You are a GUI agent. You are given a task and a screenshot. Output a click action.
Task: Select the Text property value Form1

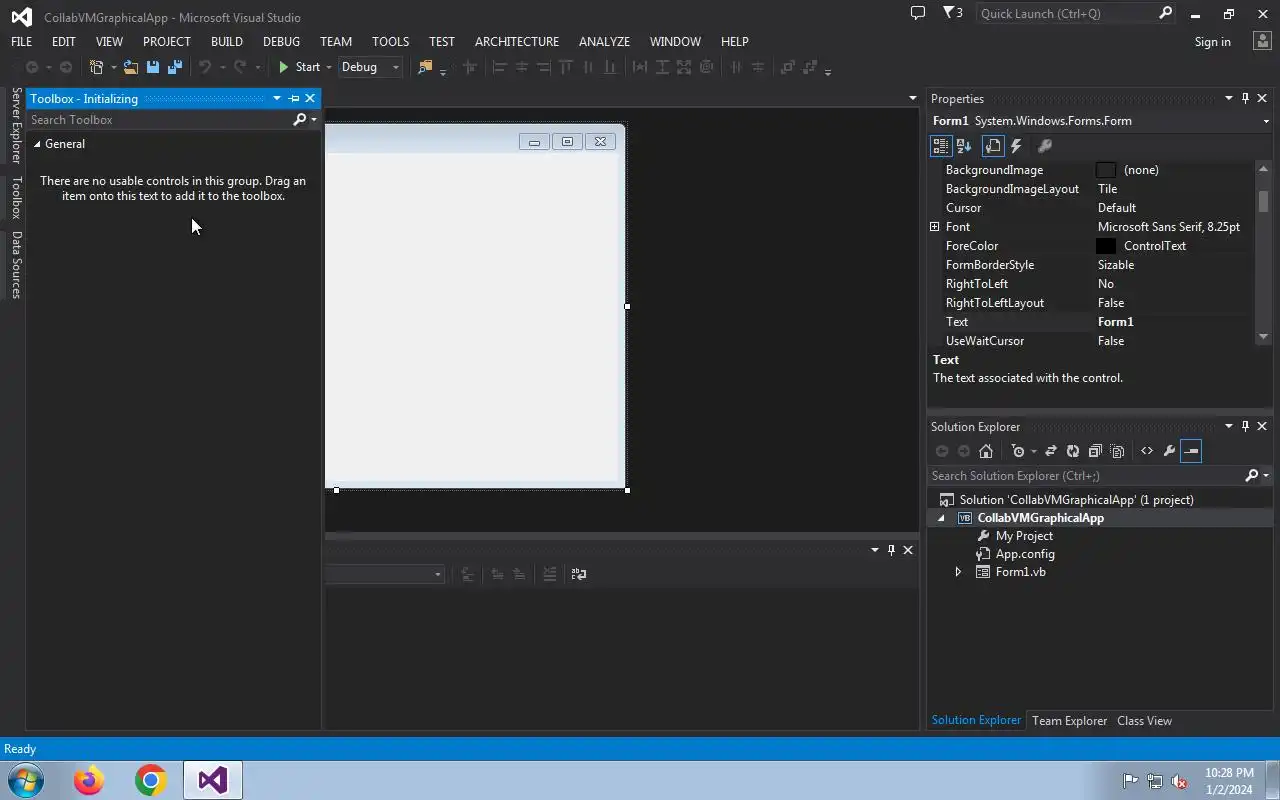1116,322
